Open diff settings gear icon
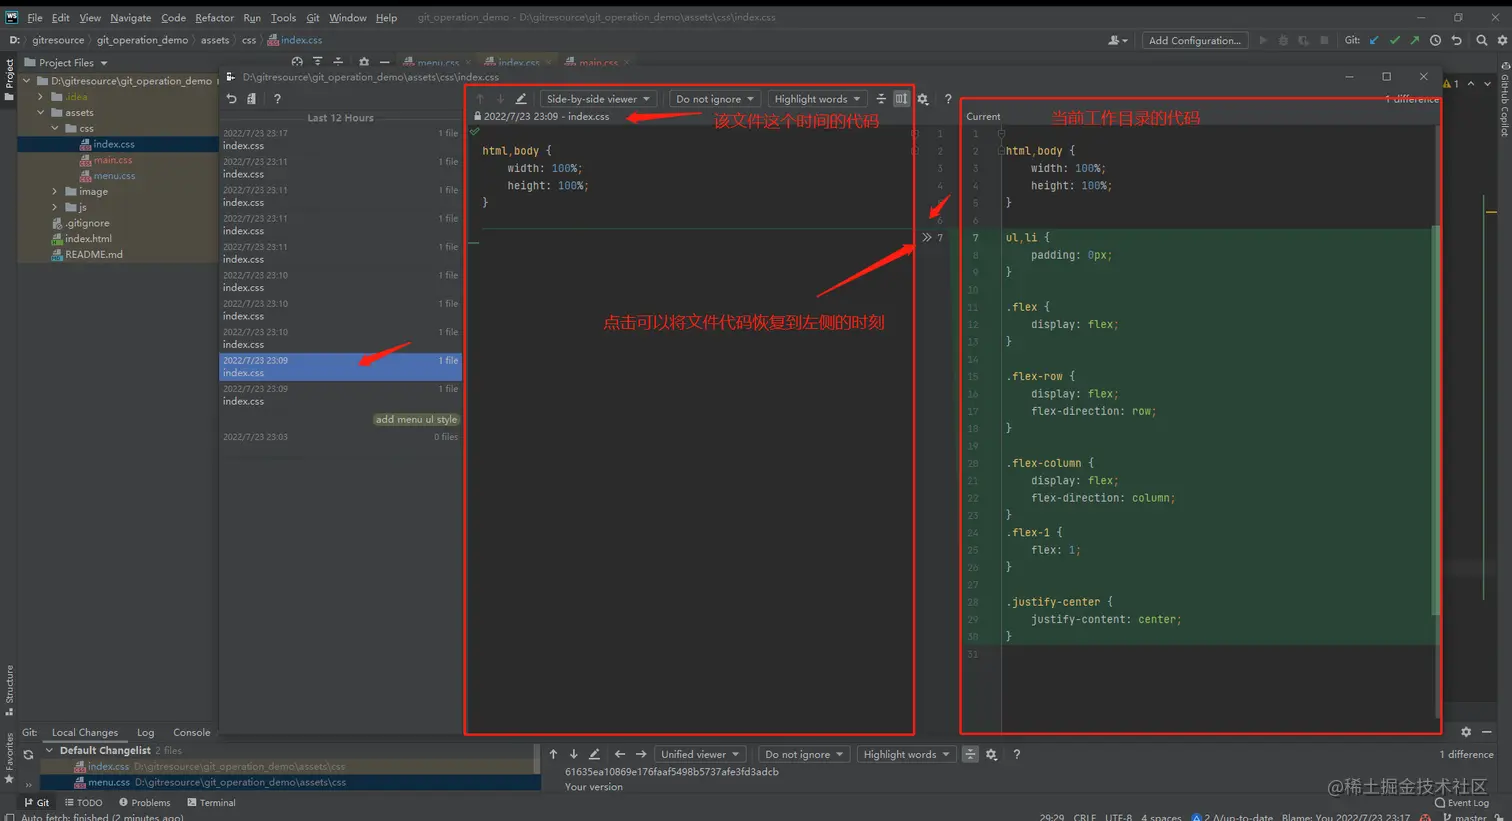Screen dimensions: 1512x821 pyautogui.click(x=923, y=99)
